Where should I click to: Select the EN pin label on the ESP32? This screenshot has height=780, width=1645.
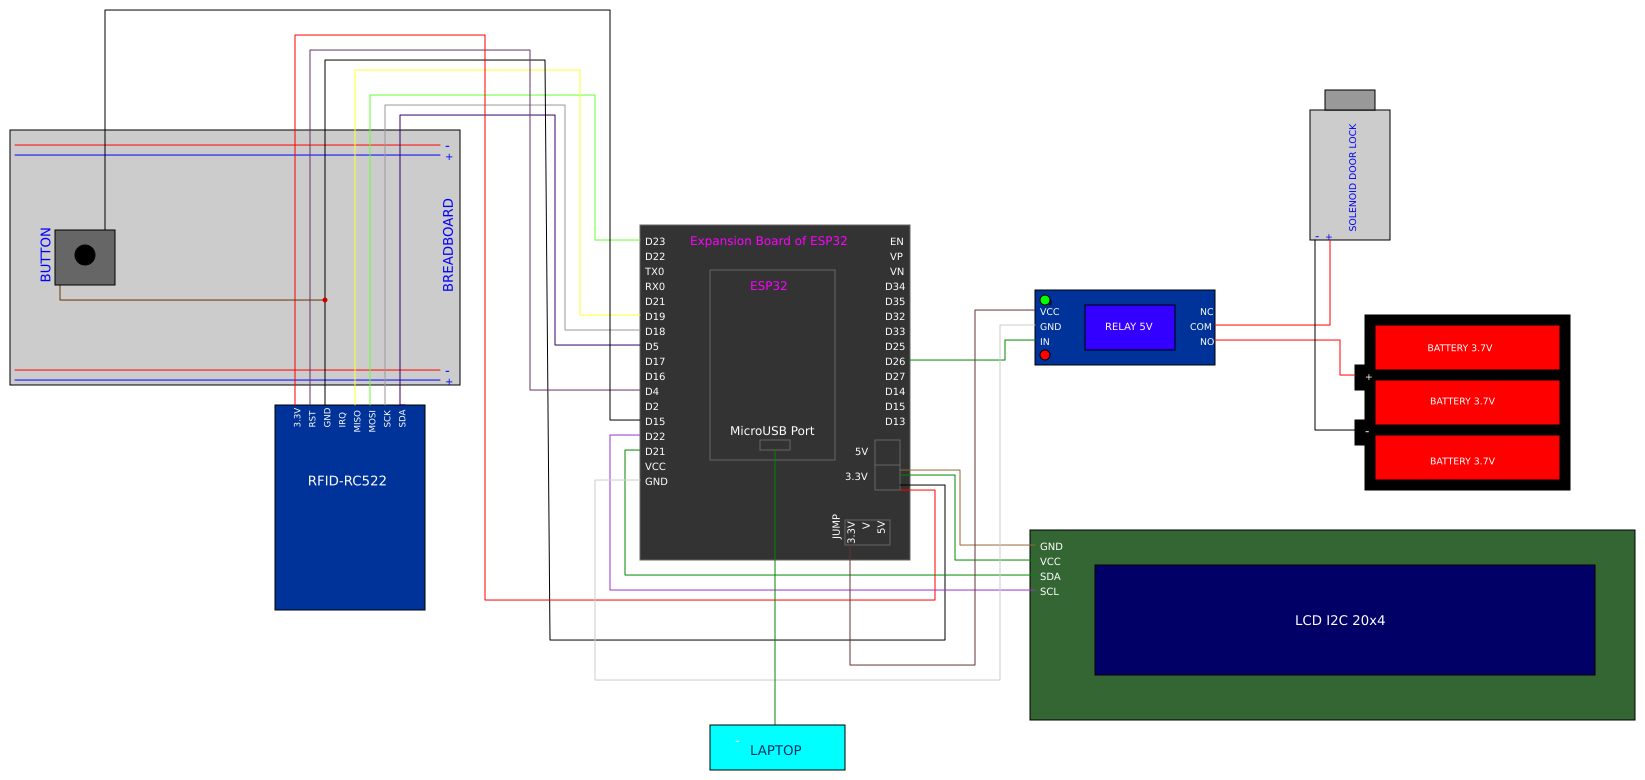coord(897,242)
